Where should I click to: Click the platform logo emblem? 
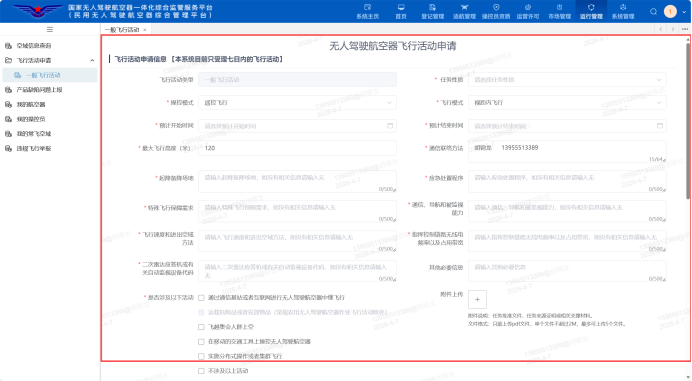[38, 11]
